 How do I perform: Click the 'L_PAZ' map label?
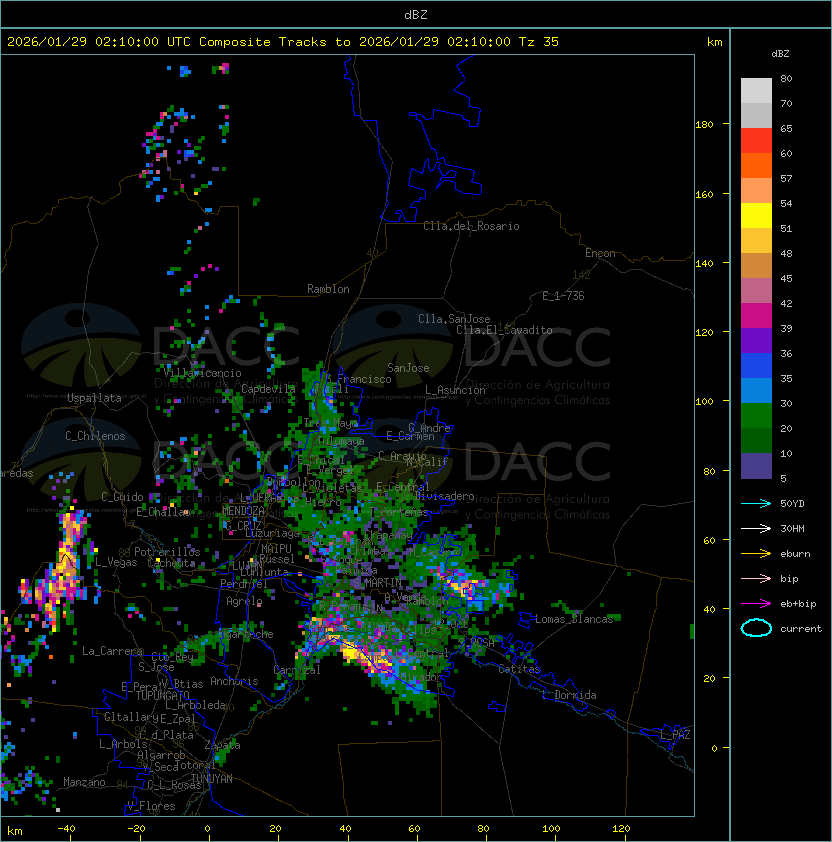coord(675,735)
